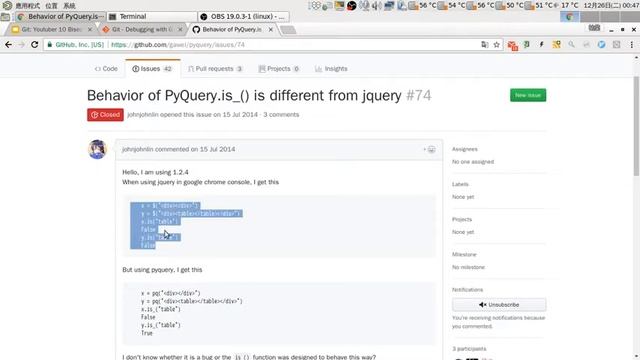
Task: Click johnjohnlin avatar image
Action: (97, 149)
